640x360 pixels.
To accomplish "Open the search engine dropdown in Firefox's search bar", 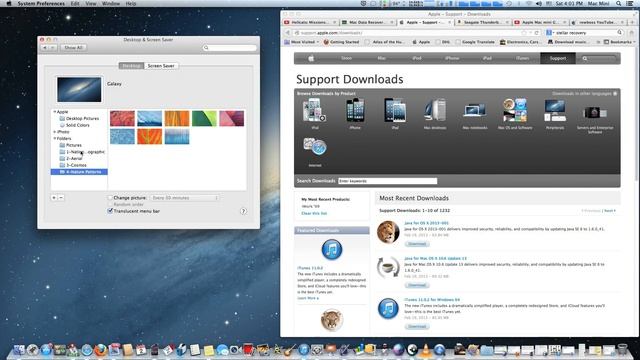I will click(550, 33).
